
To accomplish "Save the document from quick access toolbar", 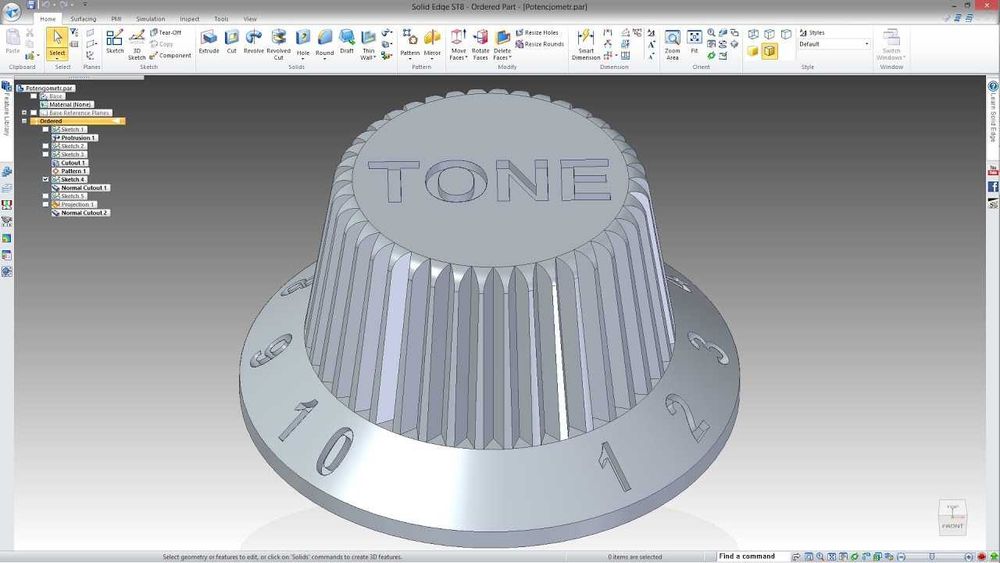I will point(31,4).
